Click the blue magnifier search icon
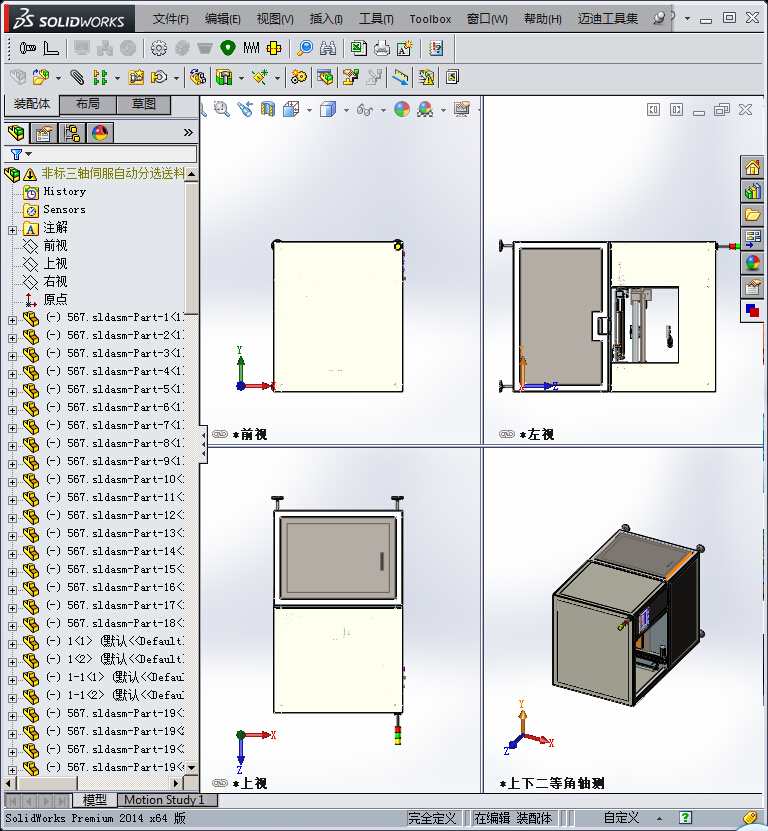 (305, 48)
